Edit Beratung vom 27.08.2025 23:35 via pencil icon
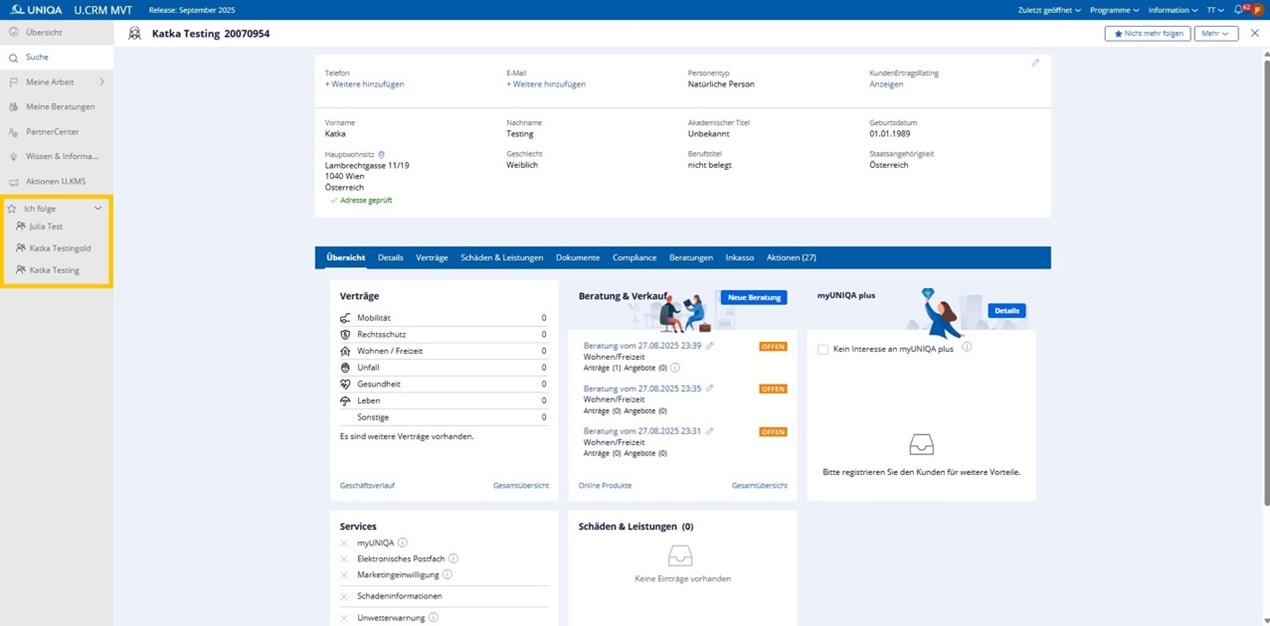 pyautogui.click(x=710, y=388)
